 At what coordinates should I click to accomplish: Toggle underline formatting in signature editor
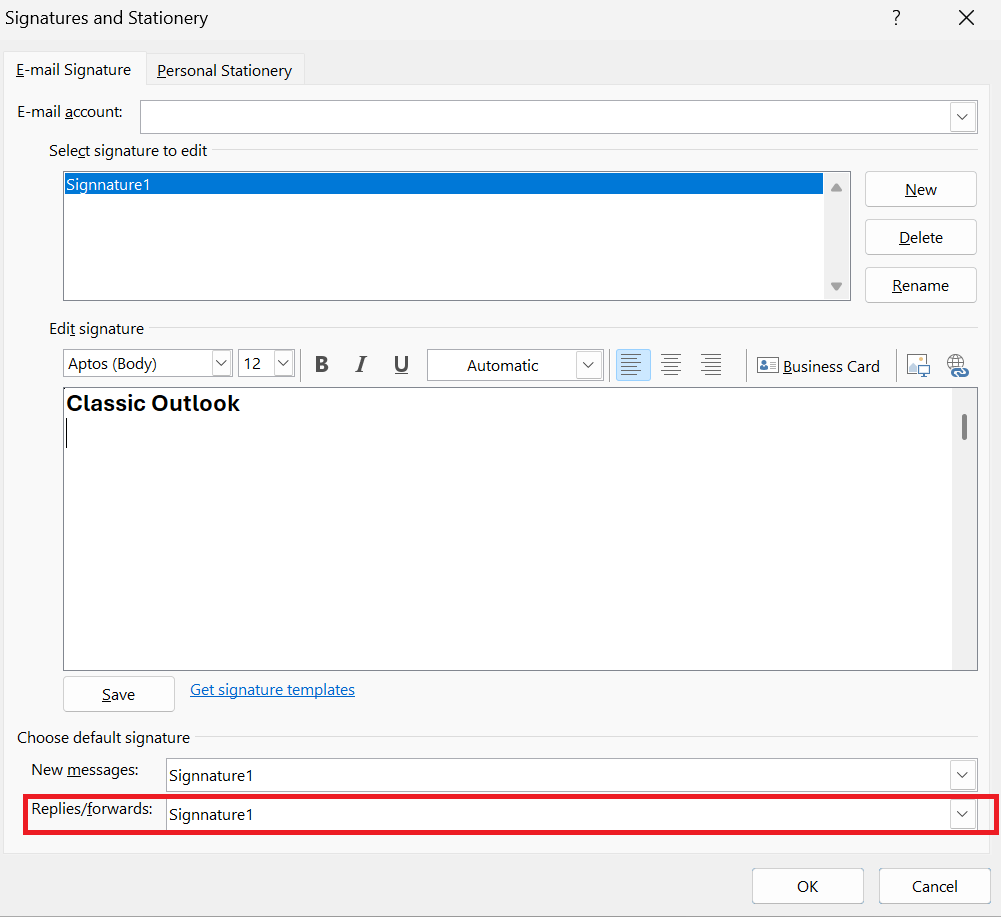pos(401,364)
